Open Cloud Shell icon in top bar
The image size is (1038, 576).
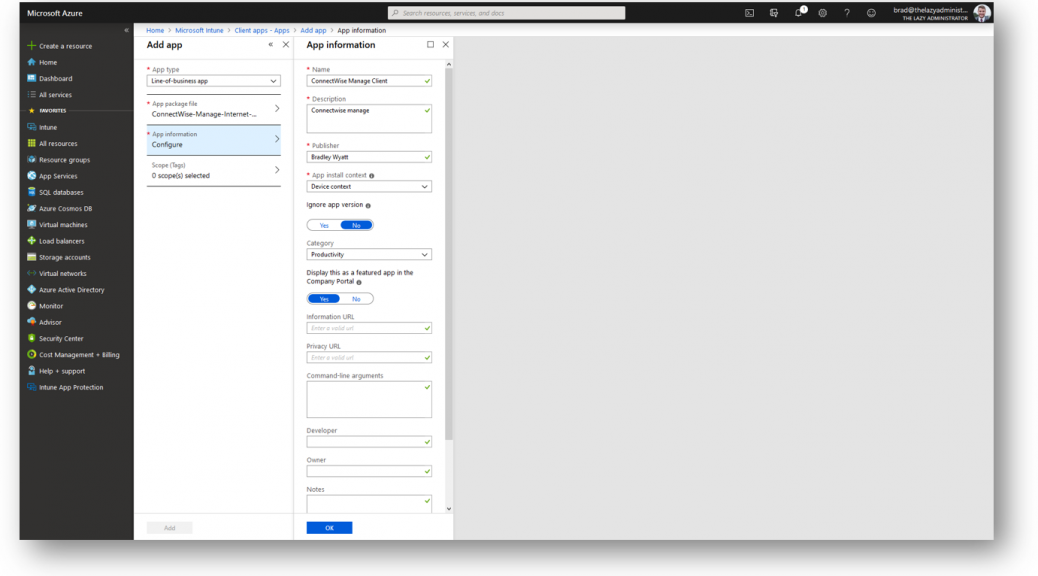[749, 13]
